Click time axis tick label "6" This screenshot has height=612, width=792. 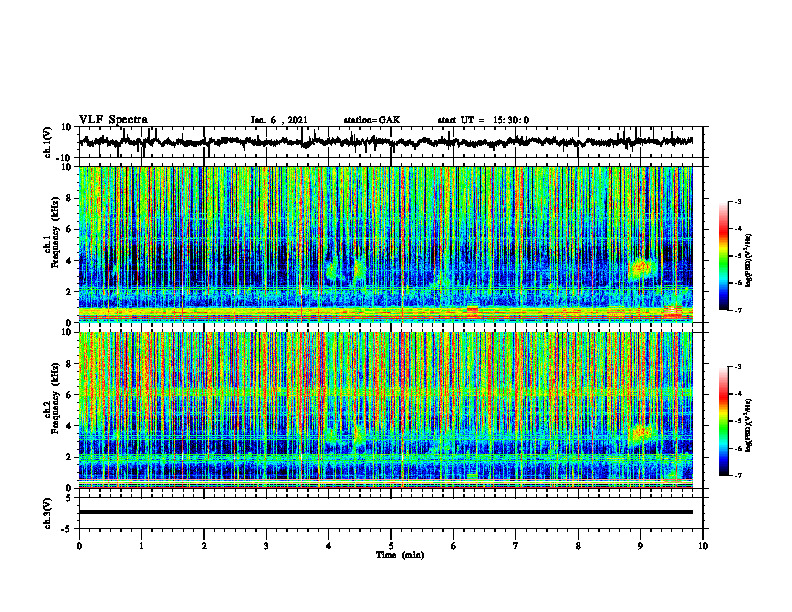coord(454,546)
